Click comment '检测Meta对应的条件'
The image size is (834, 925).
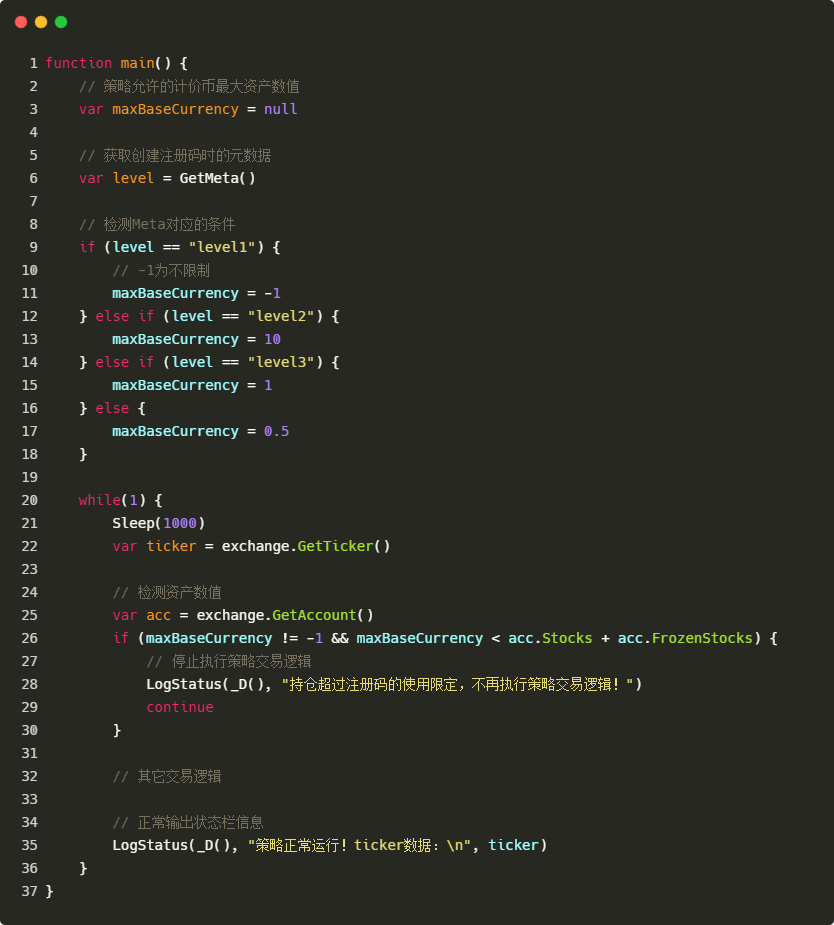click(169, 224)
